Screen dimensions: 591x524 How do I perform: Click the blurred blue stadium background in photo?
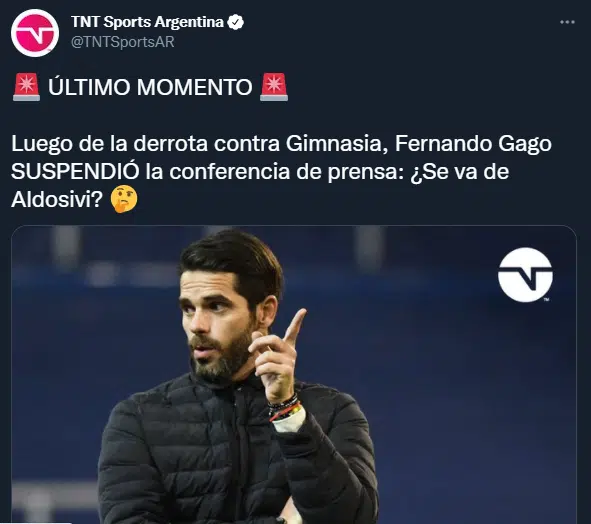pos(452,396)
